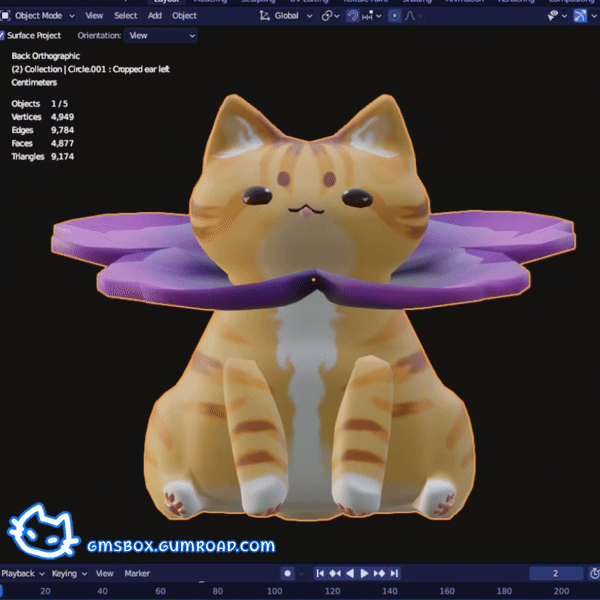The image size is (600, 600).
Task: Open the pivot point selector
Action: pos(330,16)
